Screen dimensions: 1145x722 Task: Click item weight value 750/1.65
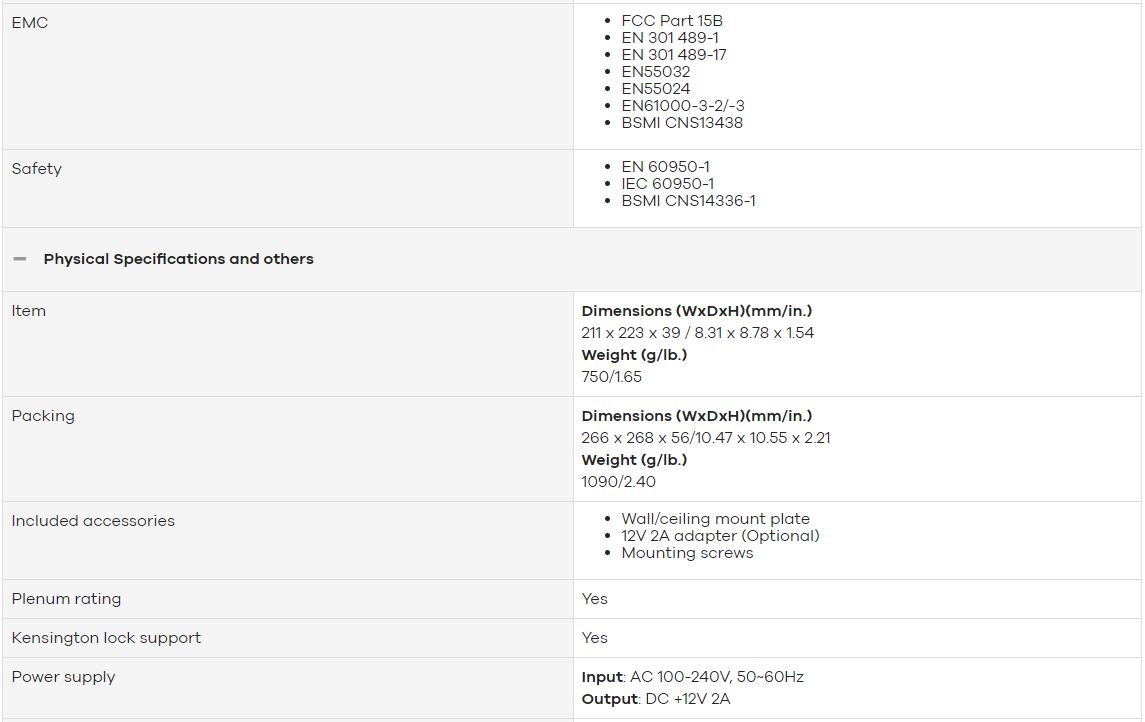[x=611, y=377]
